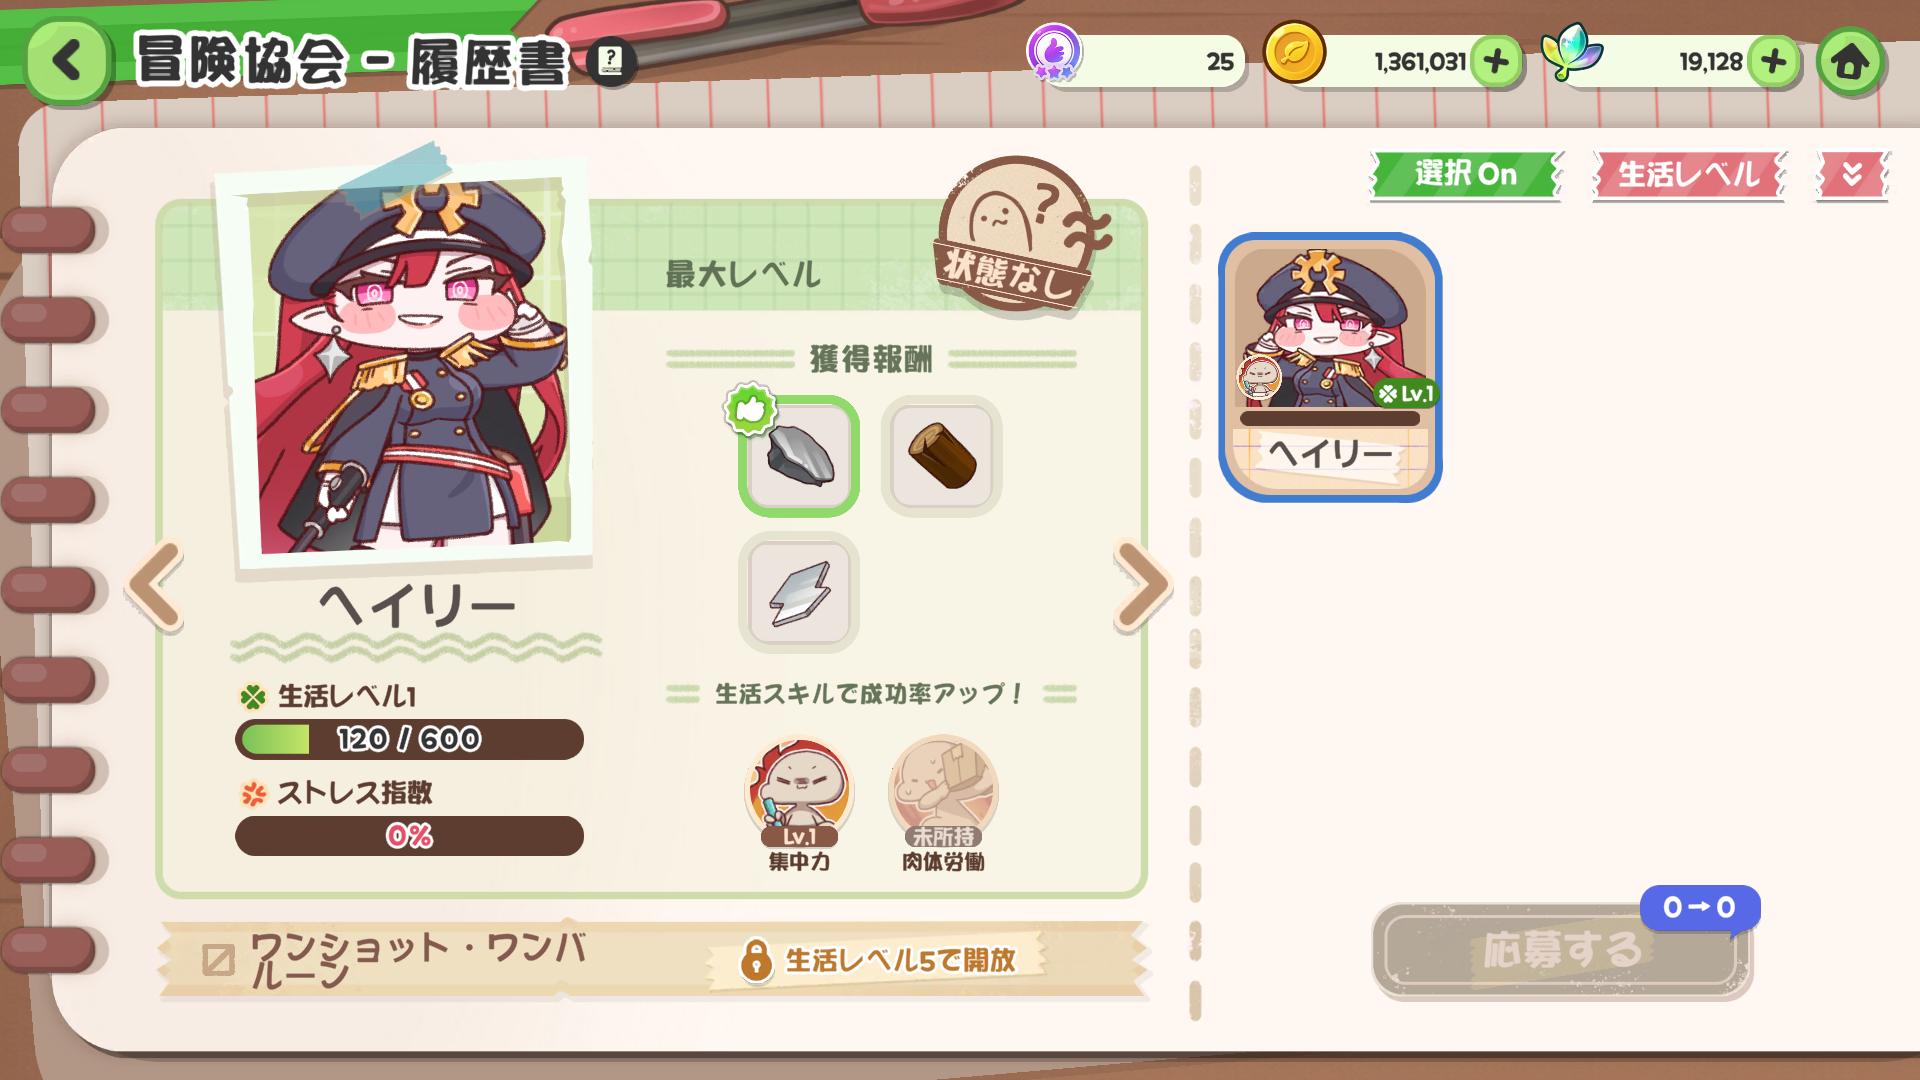Add gold coins with the plus button

(1496, 62)
